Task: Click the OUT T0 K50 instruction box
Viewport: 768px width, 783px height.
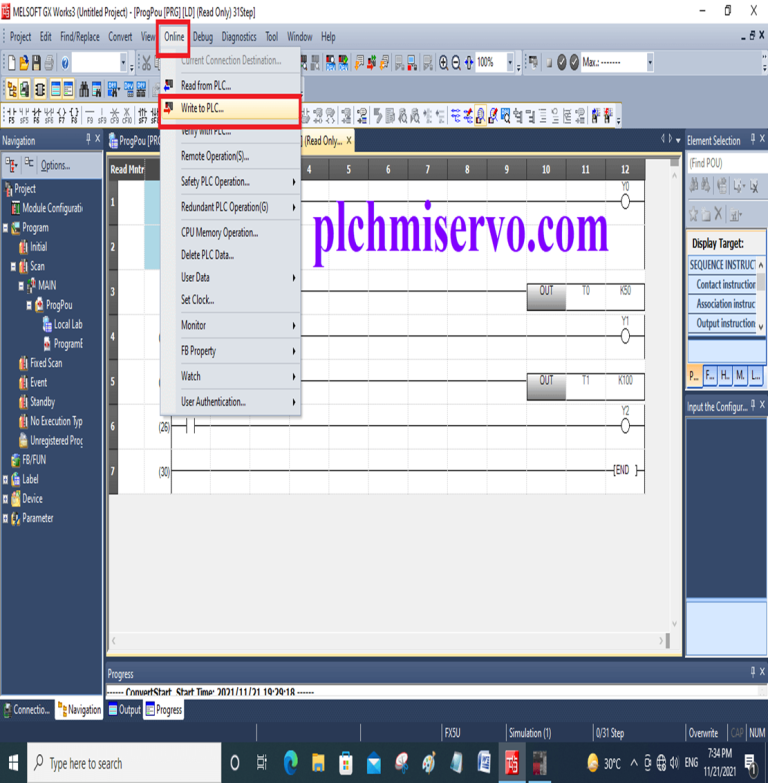Action: tap(586, 297)
